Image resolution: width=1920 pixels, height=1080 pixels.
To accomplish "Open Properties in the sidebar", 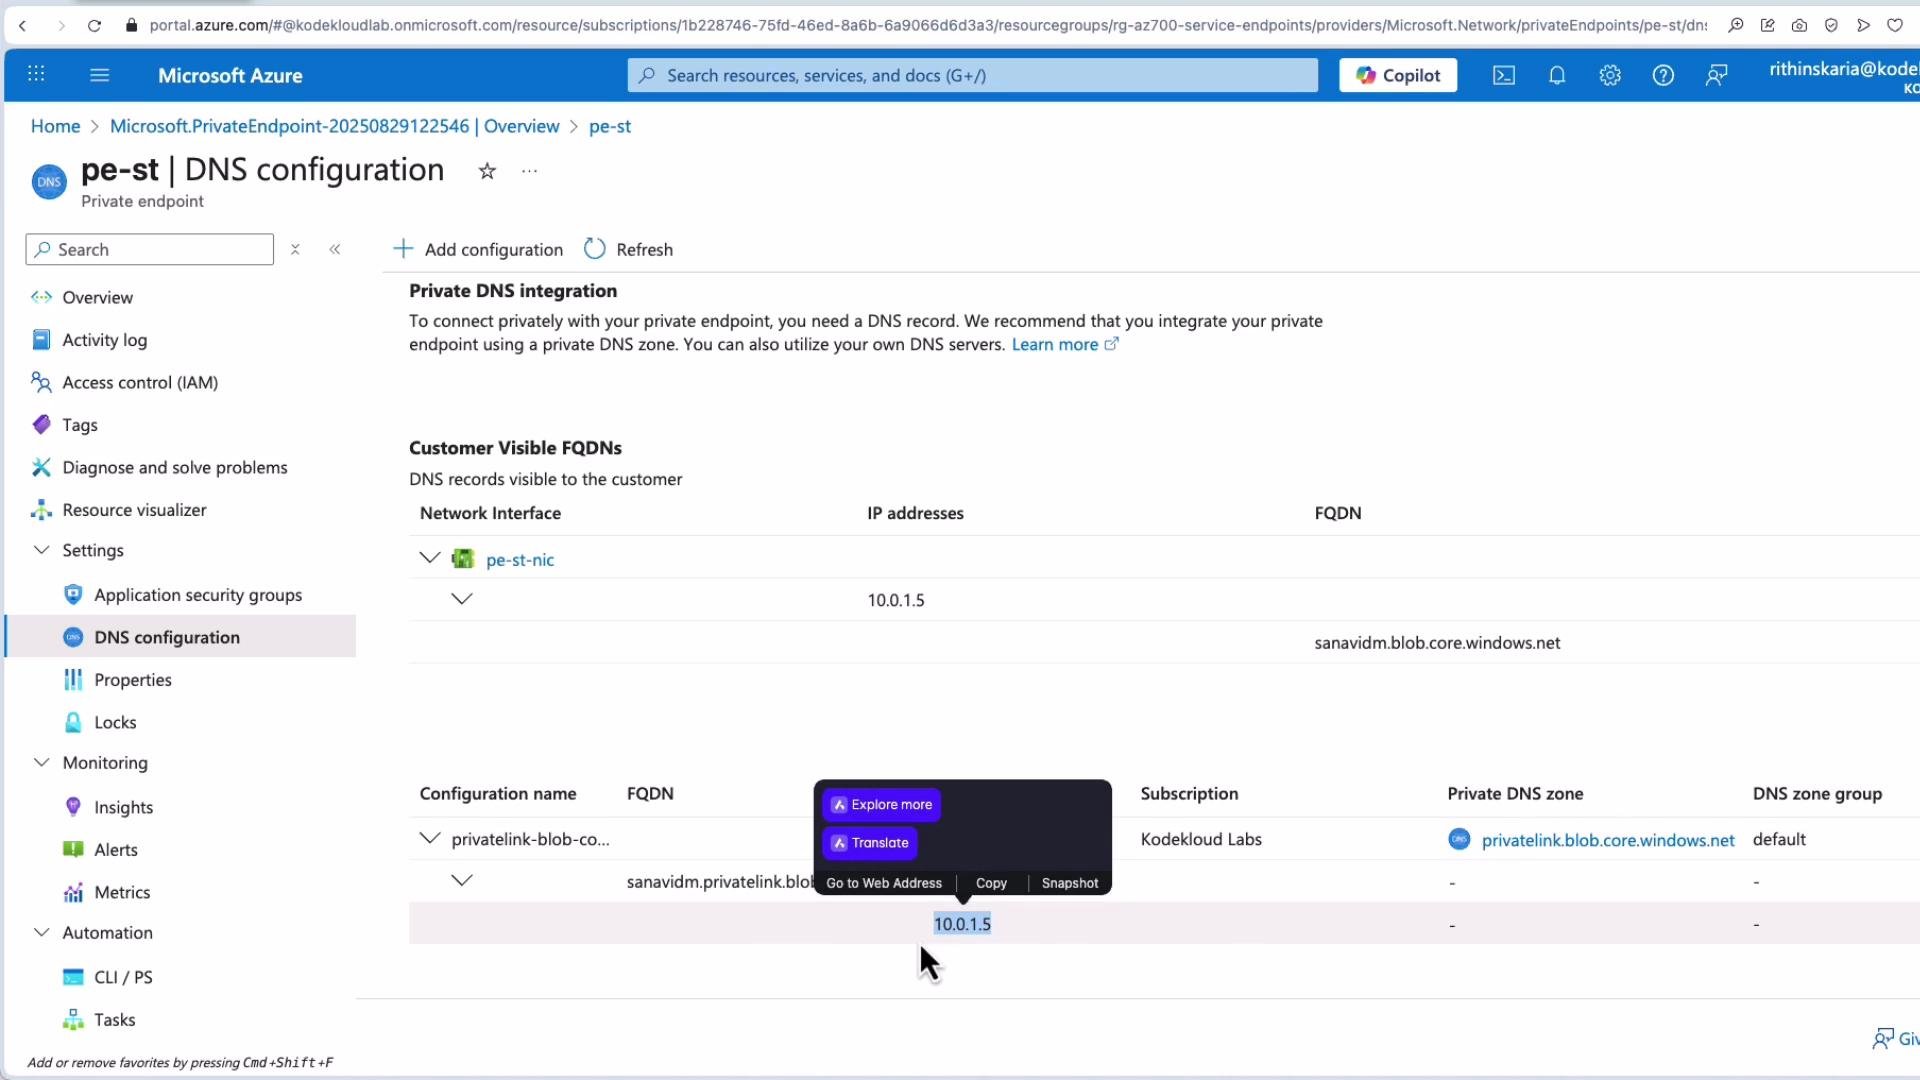I will tap(132, 680).
